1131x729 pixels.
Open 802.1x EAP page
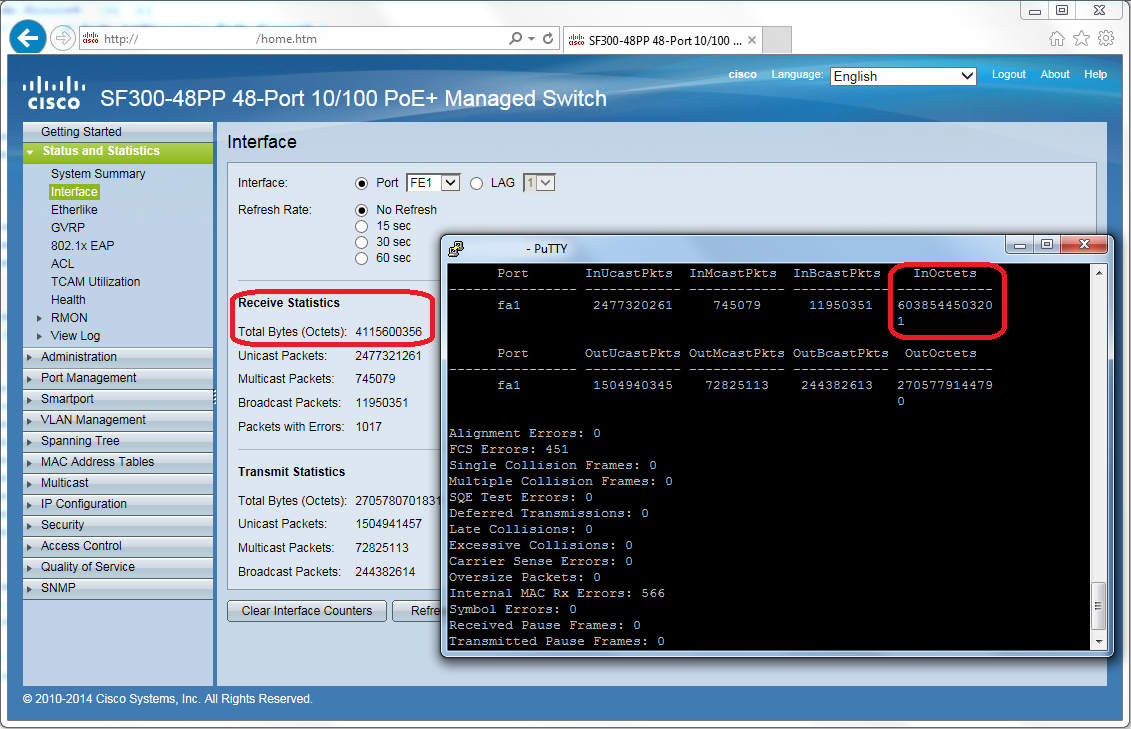pyautogui.click(x=82, y=246)
